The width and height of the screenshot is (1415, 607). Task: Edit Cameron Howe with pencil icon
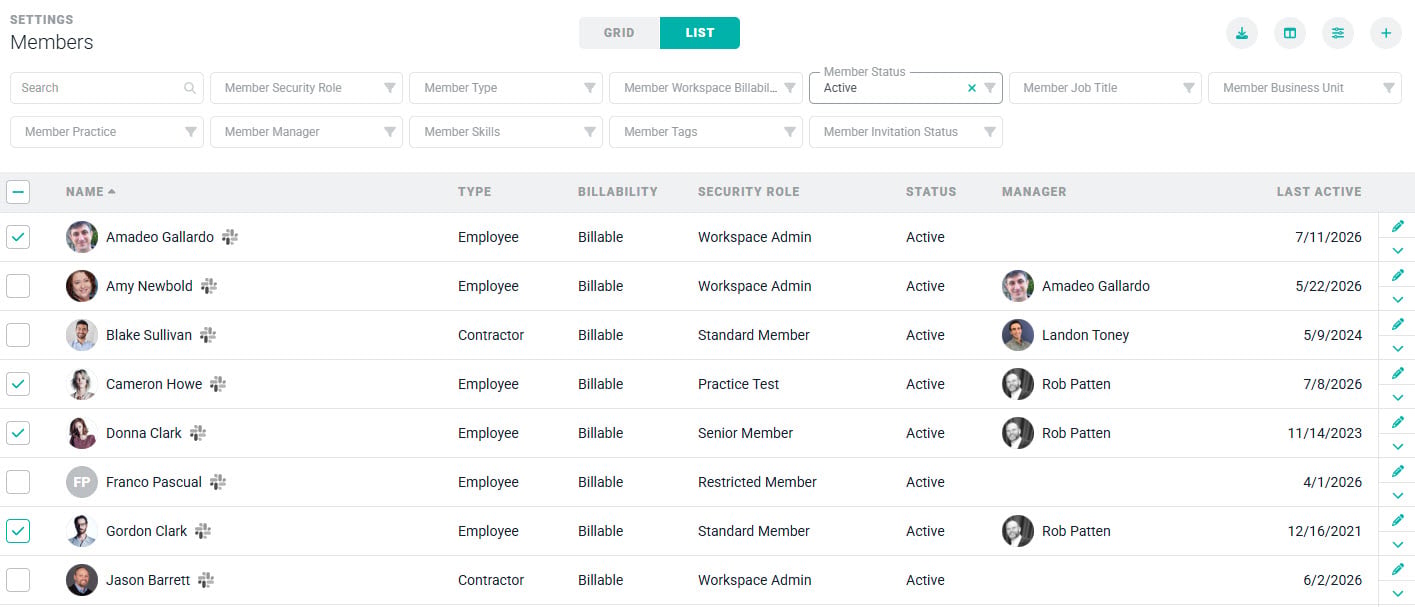1398,372
